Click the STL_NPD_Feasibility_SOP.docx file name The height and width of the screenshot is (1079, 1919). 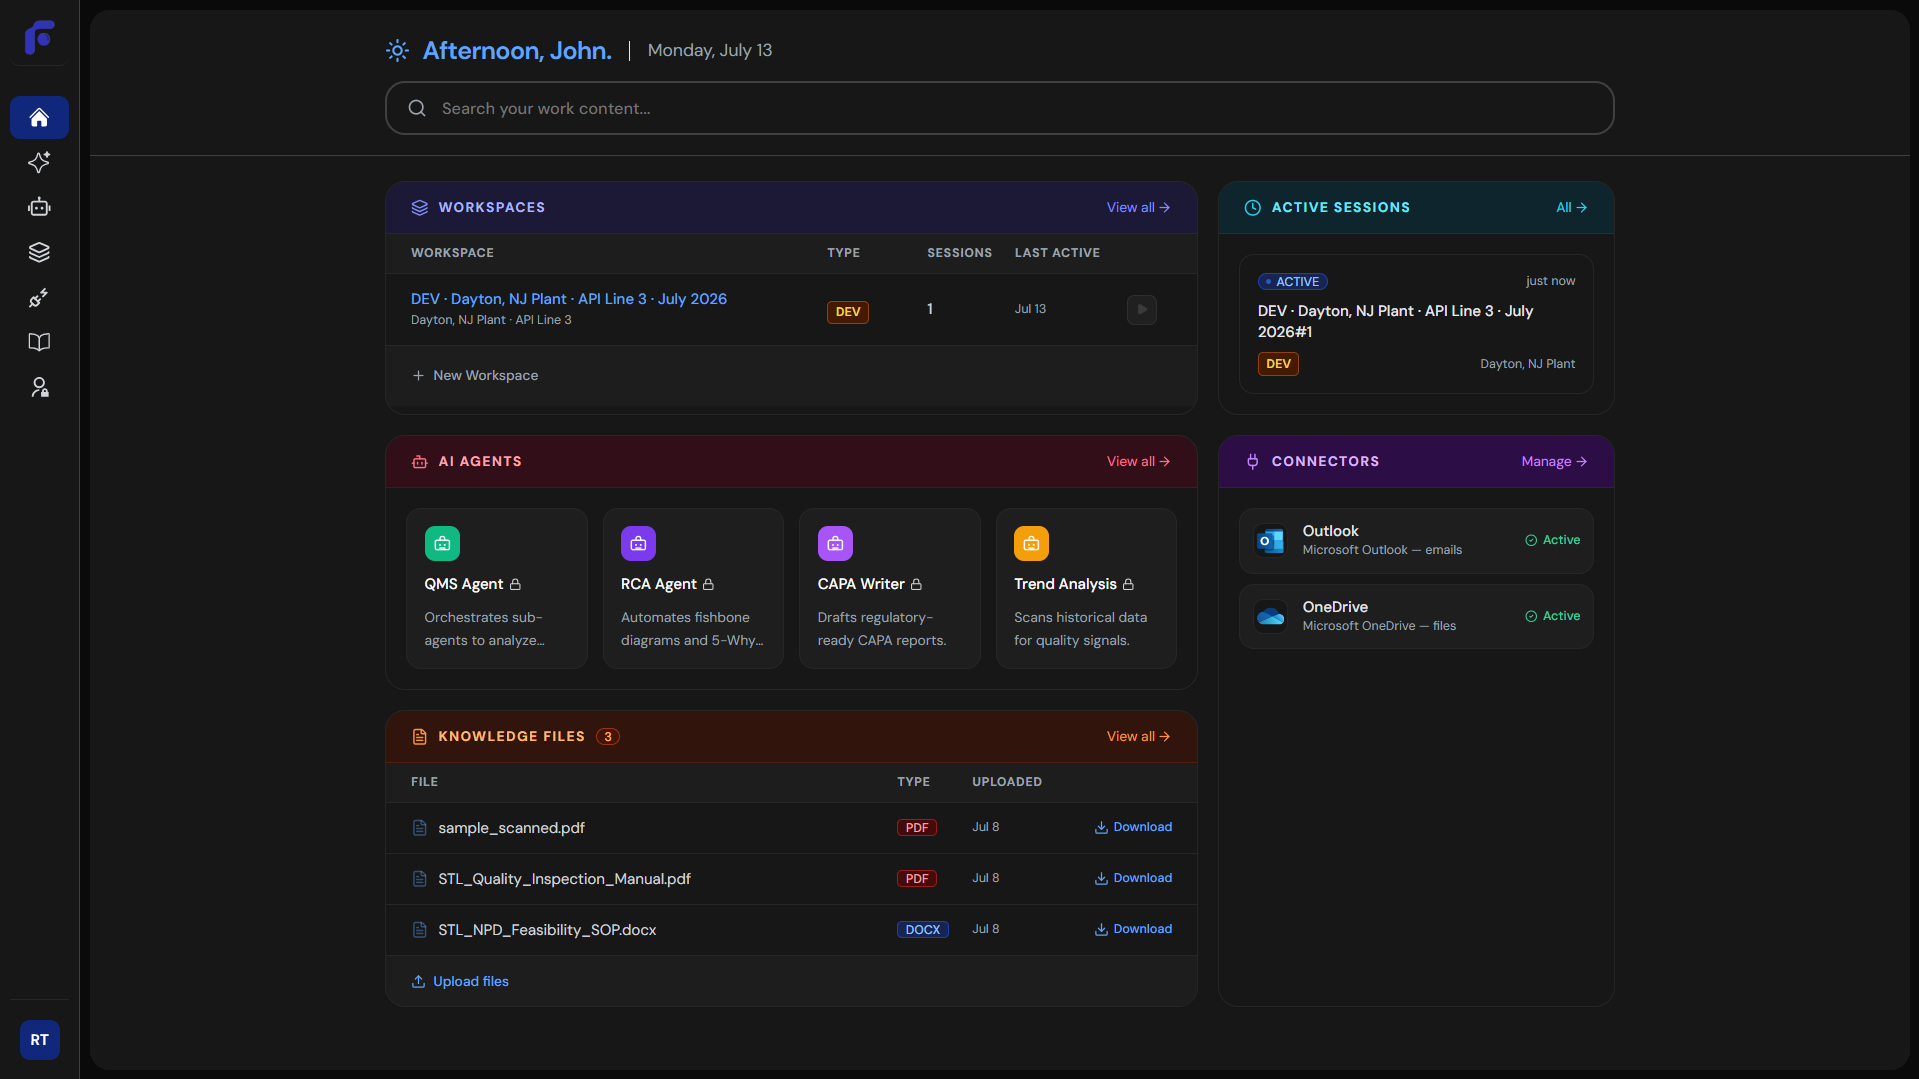[x=547, y=930]
